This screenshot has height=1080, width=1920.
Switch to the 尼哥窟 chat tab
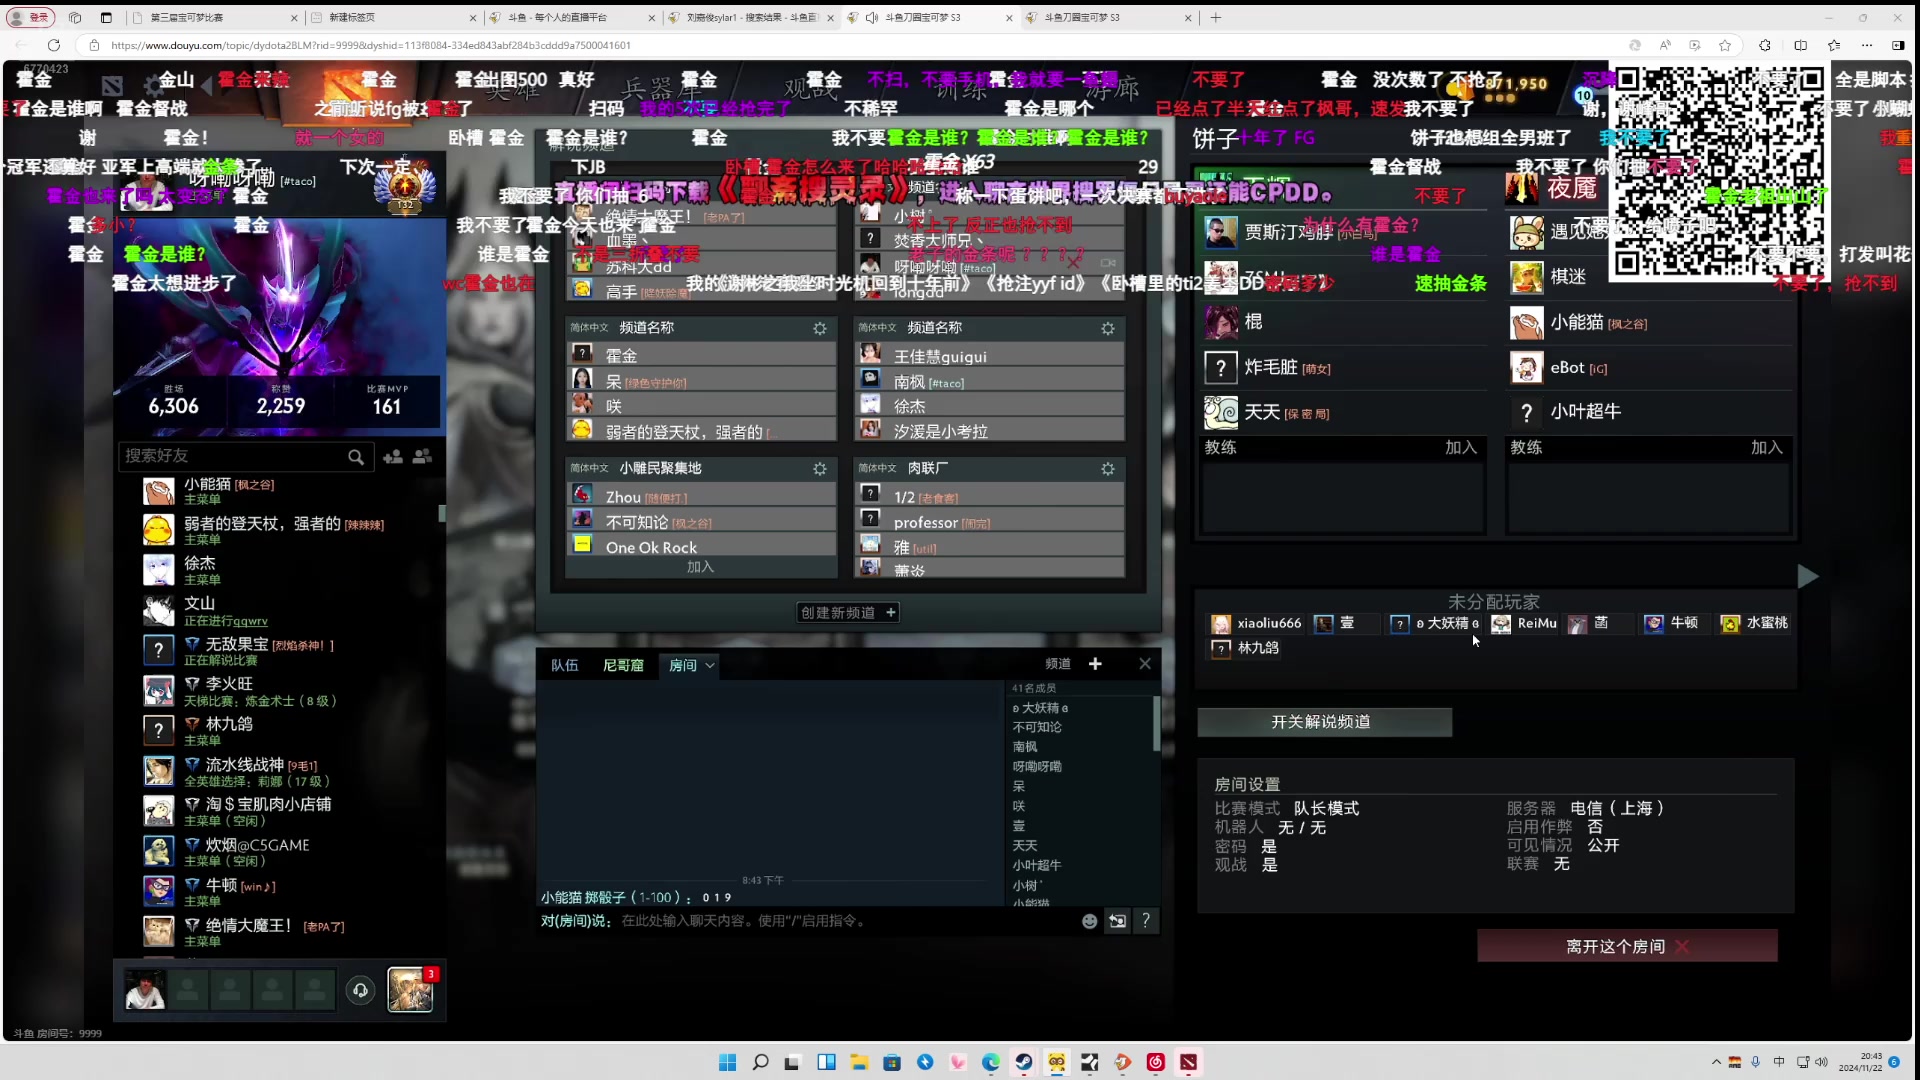[x=623, y=665]
